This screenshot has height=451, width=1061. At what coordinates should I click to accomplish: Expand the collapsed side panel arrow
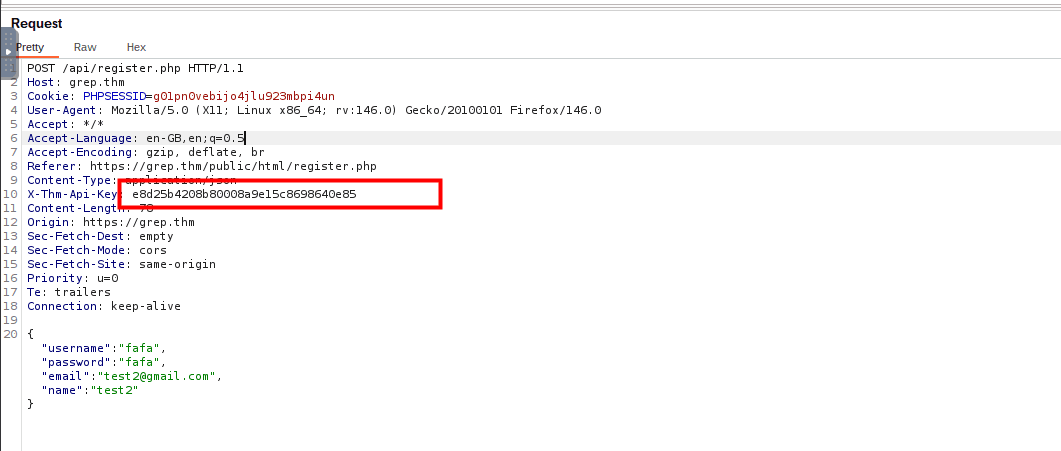[x=9, y=50]
